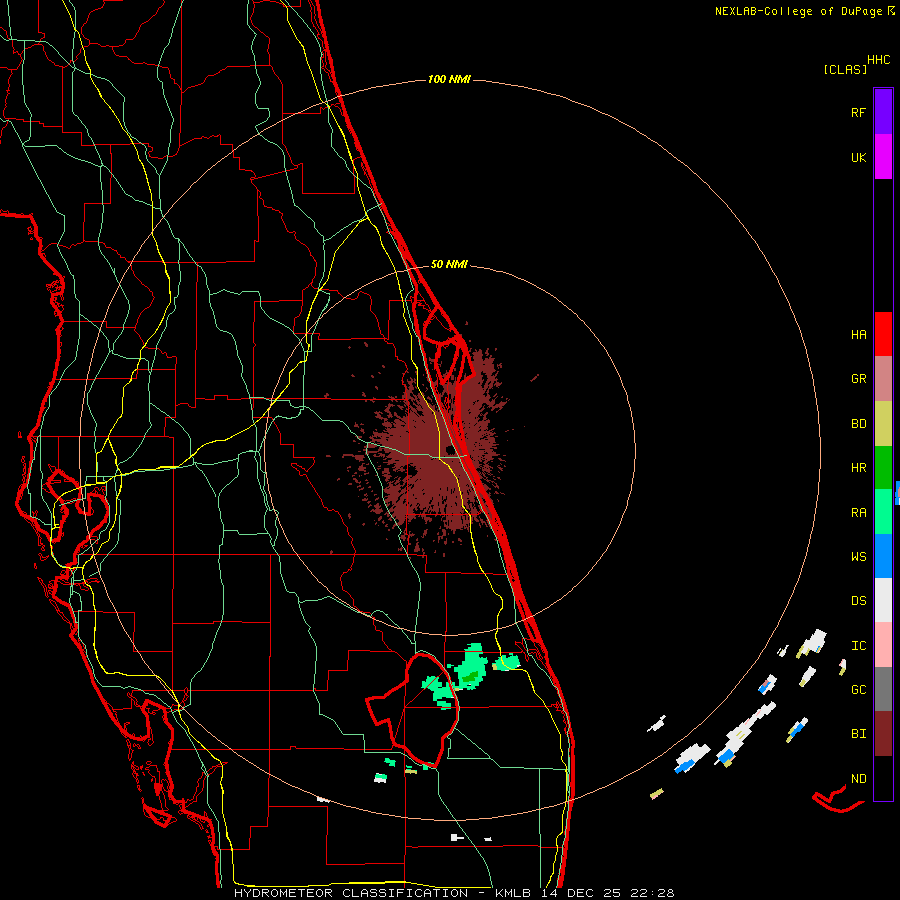Viewport: 900px width, 900px height.
Task: Click the 'HR' legend label
Action: tap(858, 468)
